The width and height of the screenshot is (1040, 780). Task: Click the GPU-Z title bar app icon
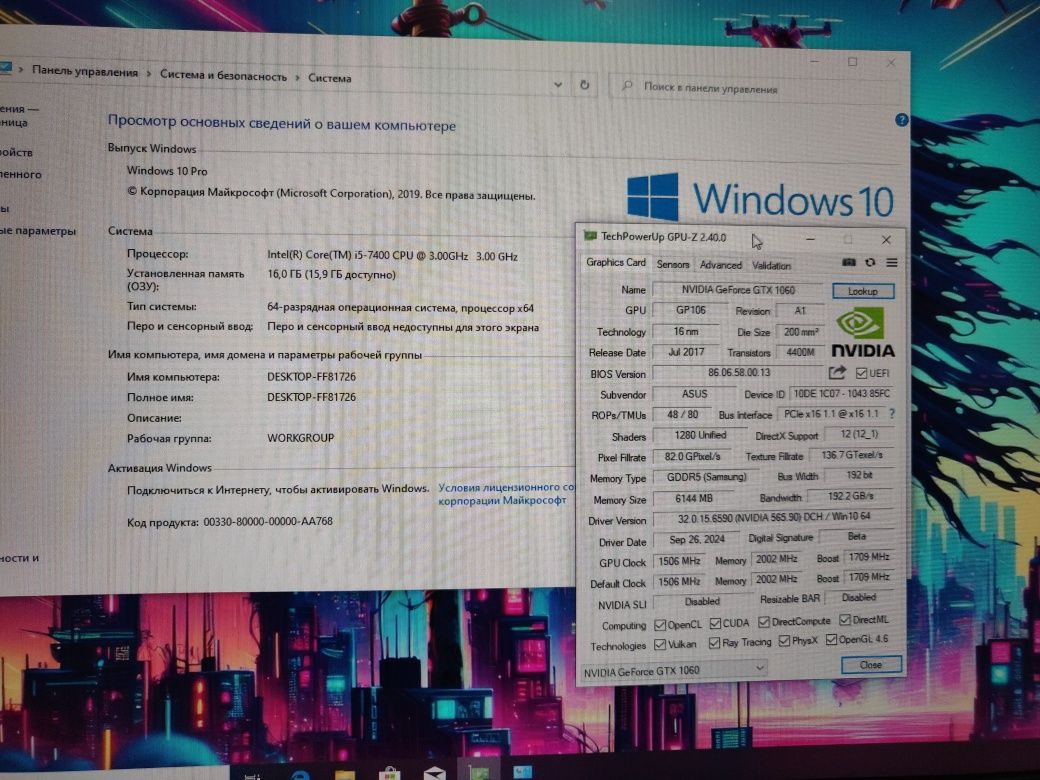589,235
